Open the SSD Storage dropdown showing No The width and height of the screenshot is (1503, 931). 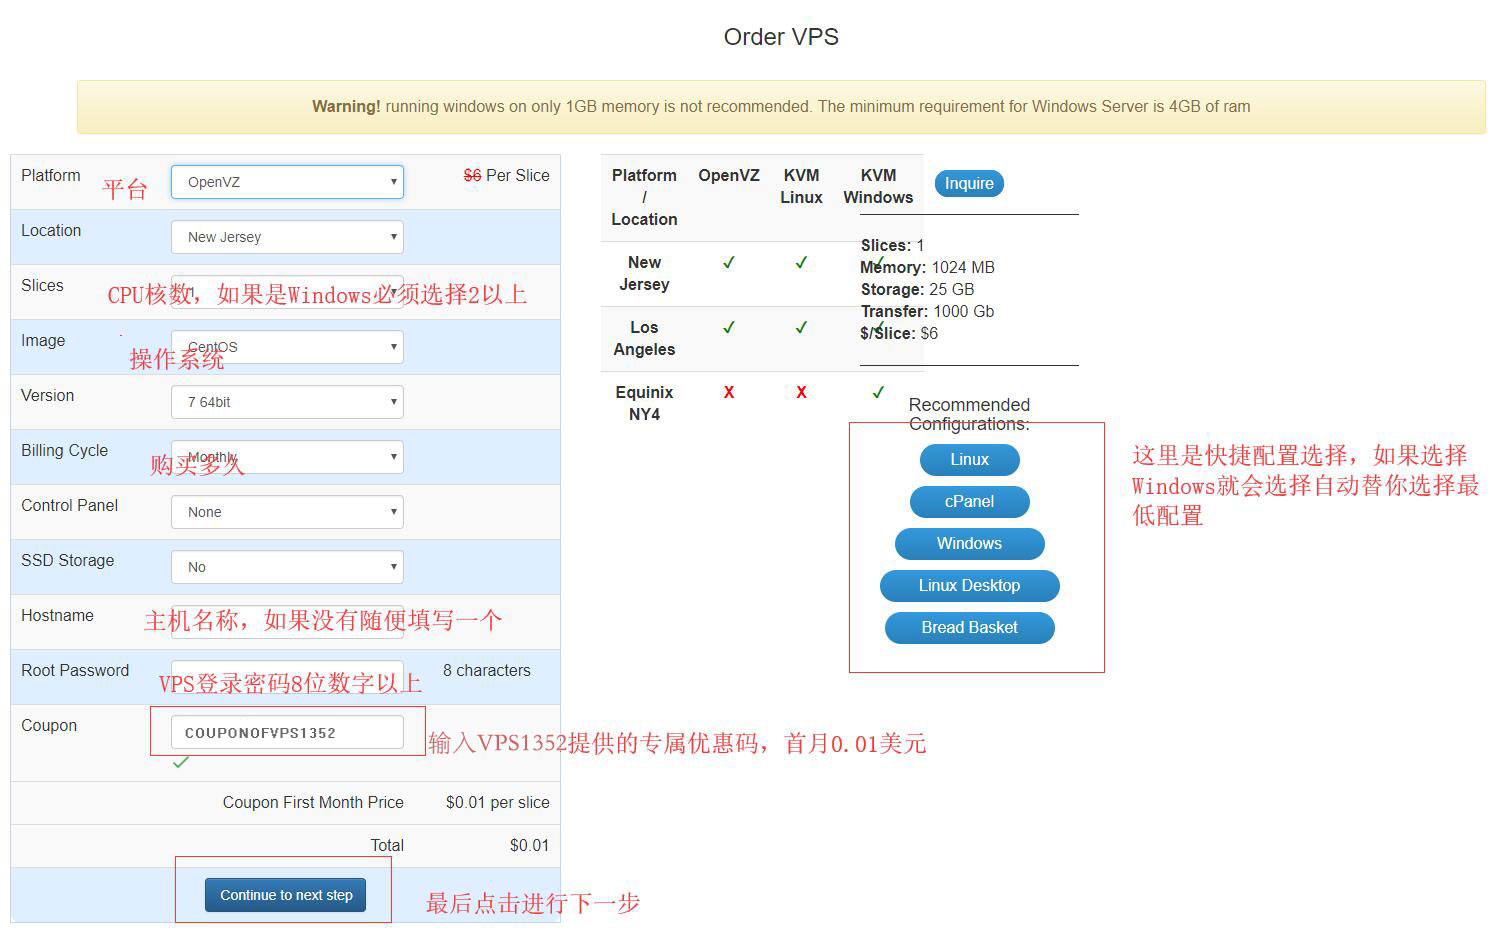point(287,567)
